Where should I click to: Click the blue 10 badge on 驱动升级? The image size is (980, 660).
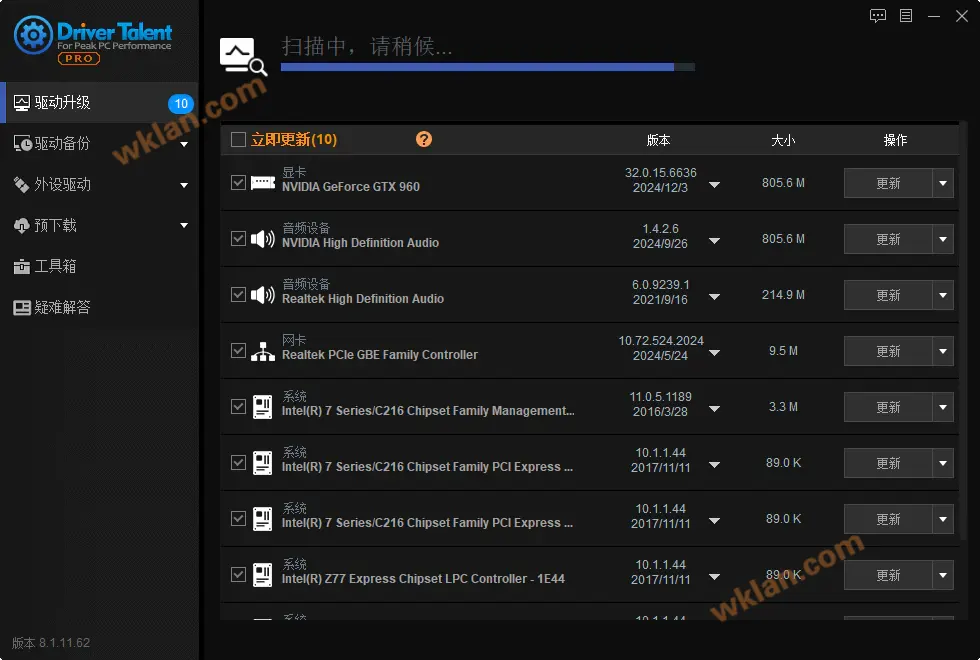181,103
